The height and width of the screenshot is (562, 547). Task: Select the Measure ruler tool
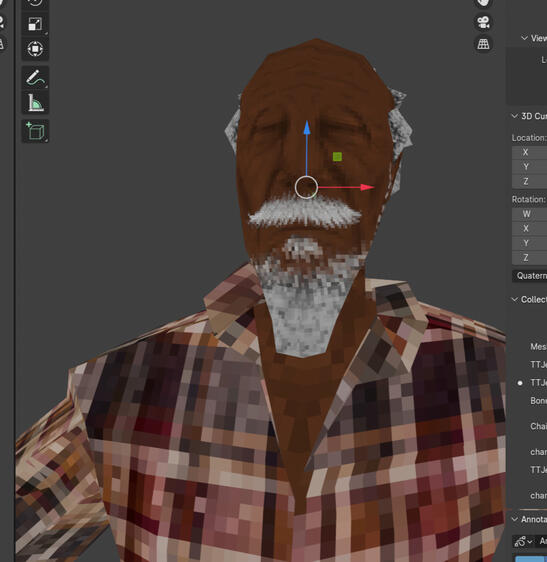pos(35,103)
